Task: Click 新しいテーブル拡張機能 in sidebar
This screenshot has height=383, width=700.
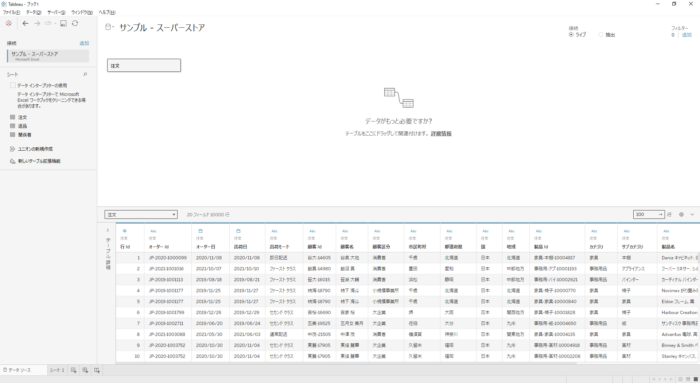Action: [x=39, y=161]
